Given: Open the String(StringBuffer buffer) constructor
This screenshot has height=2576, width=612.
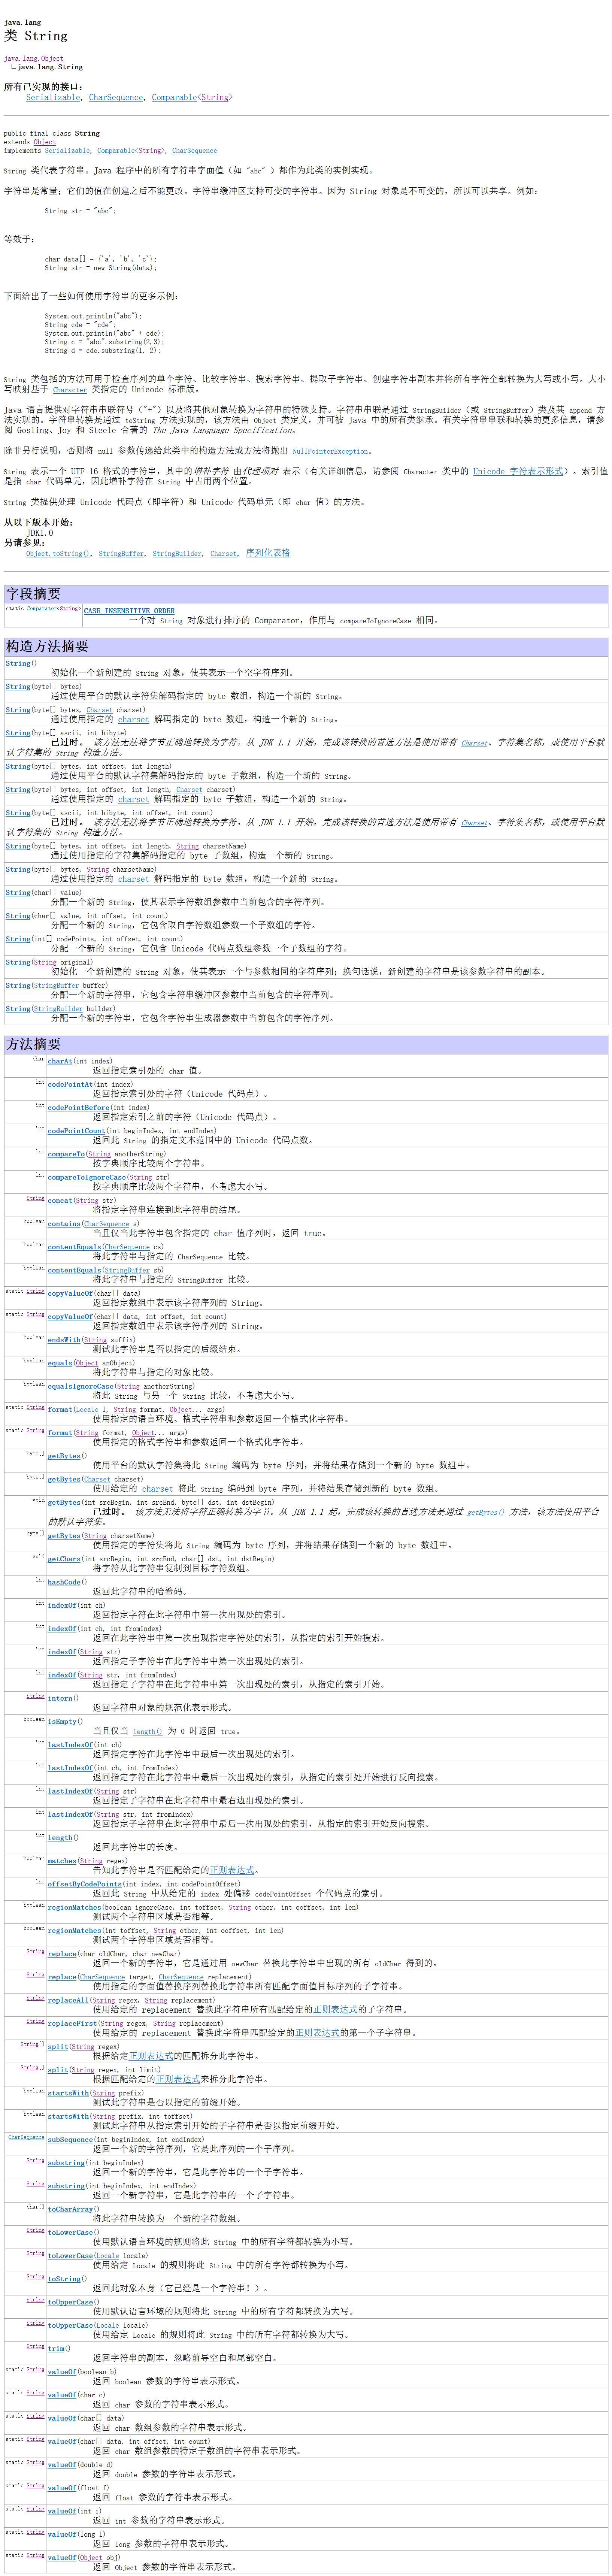Looking at the screenshot, I should point(18,985).
